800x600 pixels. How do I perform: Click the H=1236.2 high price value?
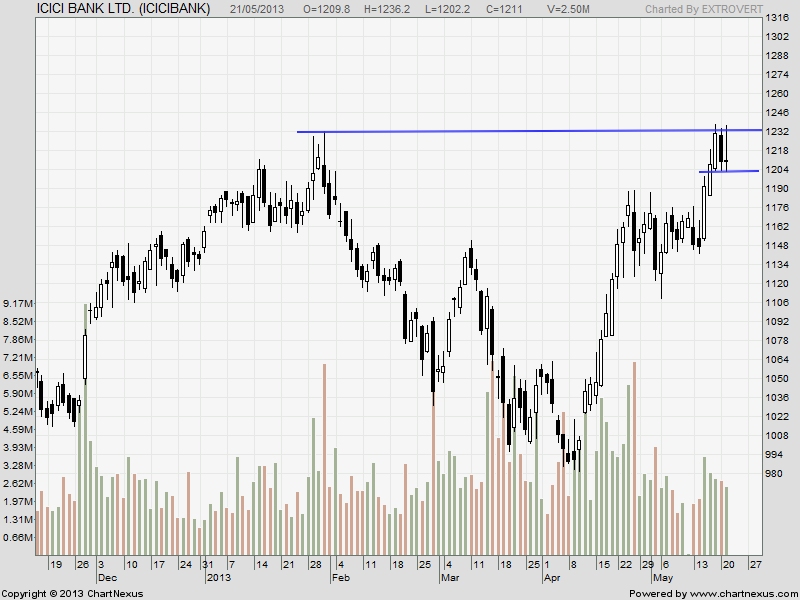pyautogui.click(x=406, y=9)
